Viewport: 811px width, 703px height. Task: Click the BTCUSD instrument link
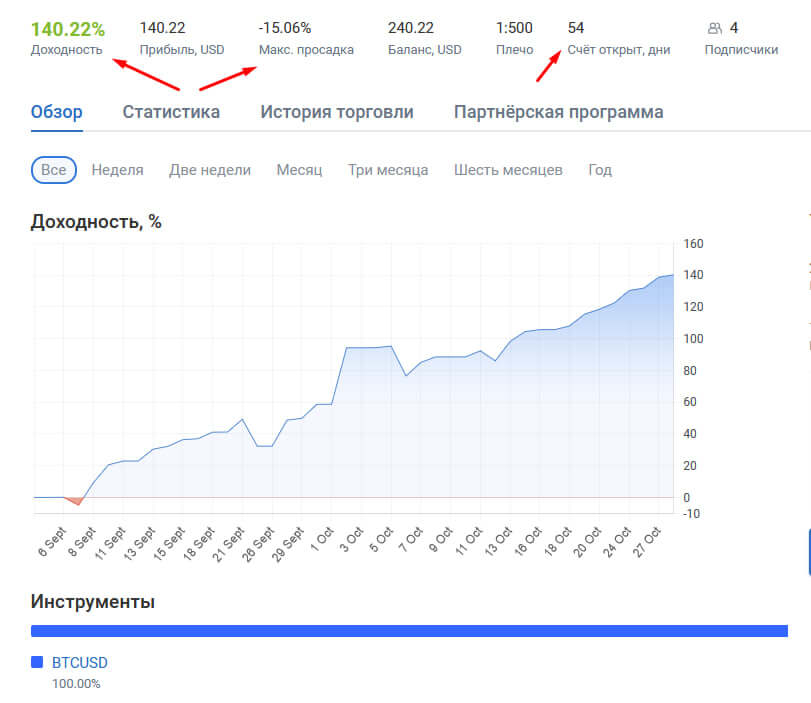coord(80,663)
